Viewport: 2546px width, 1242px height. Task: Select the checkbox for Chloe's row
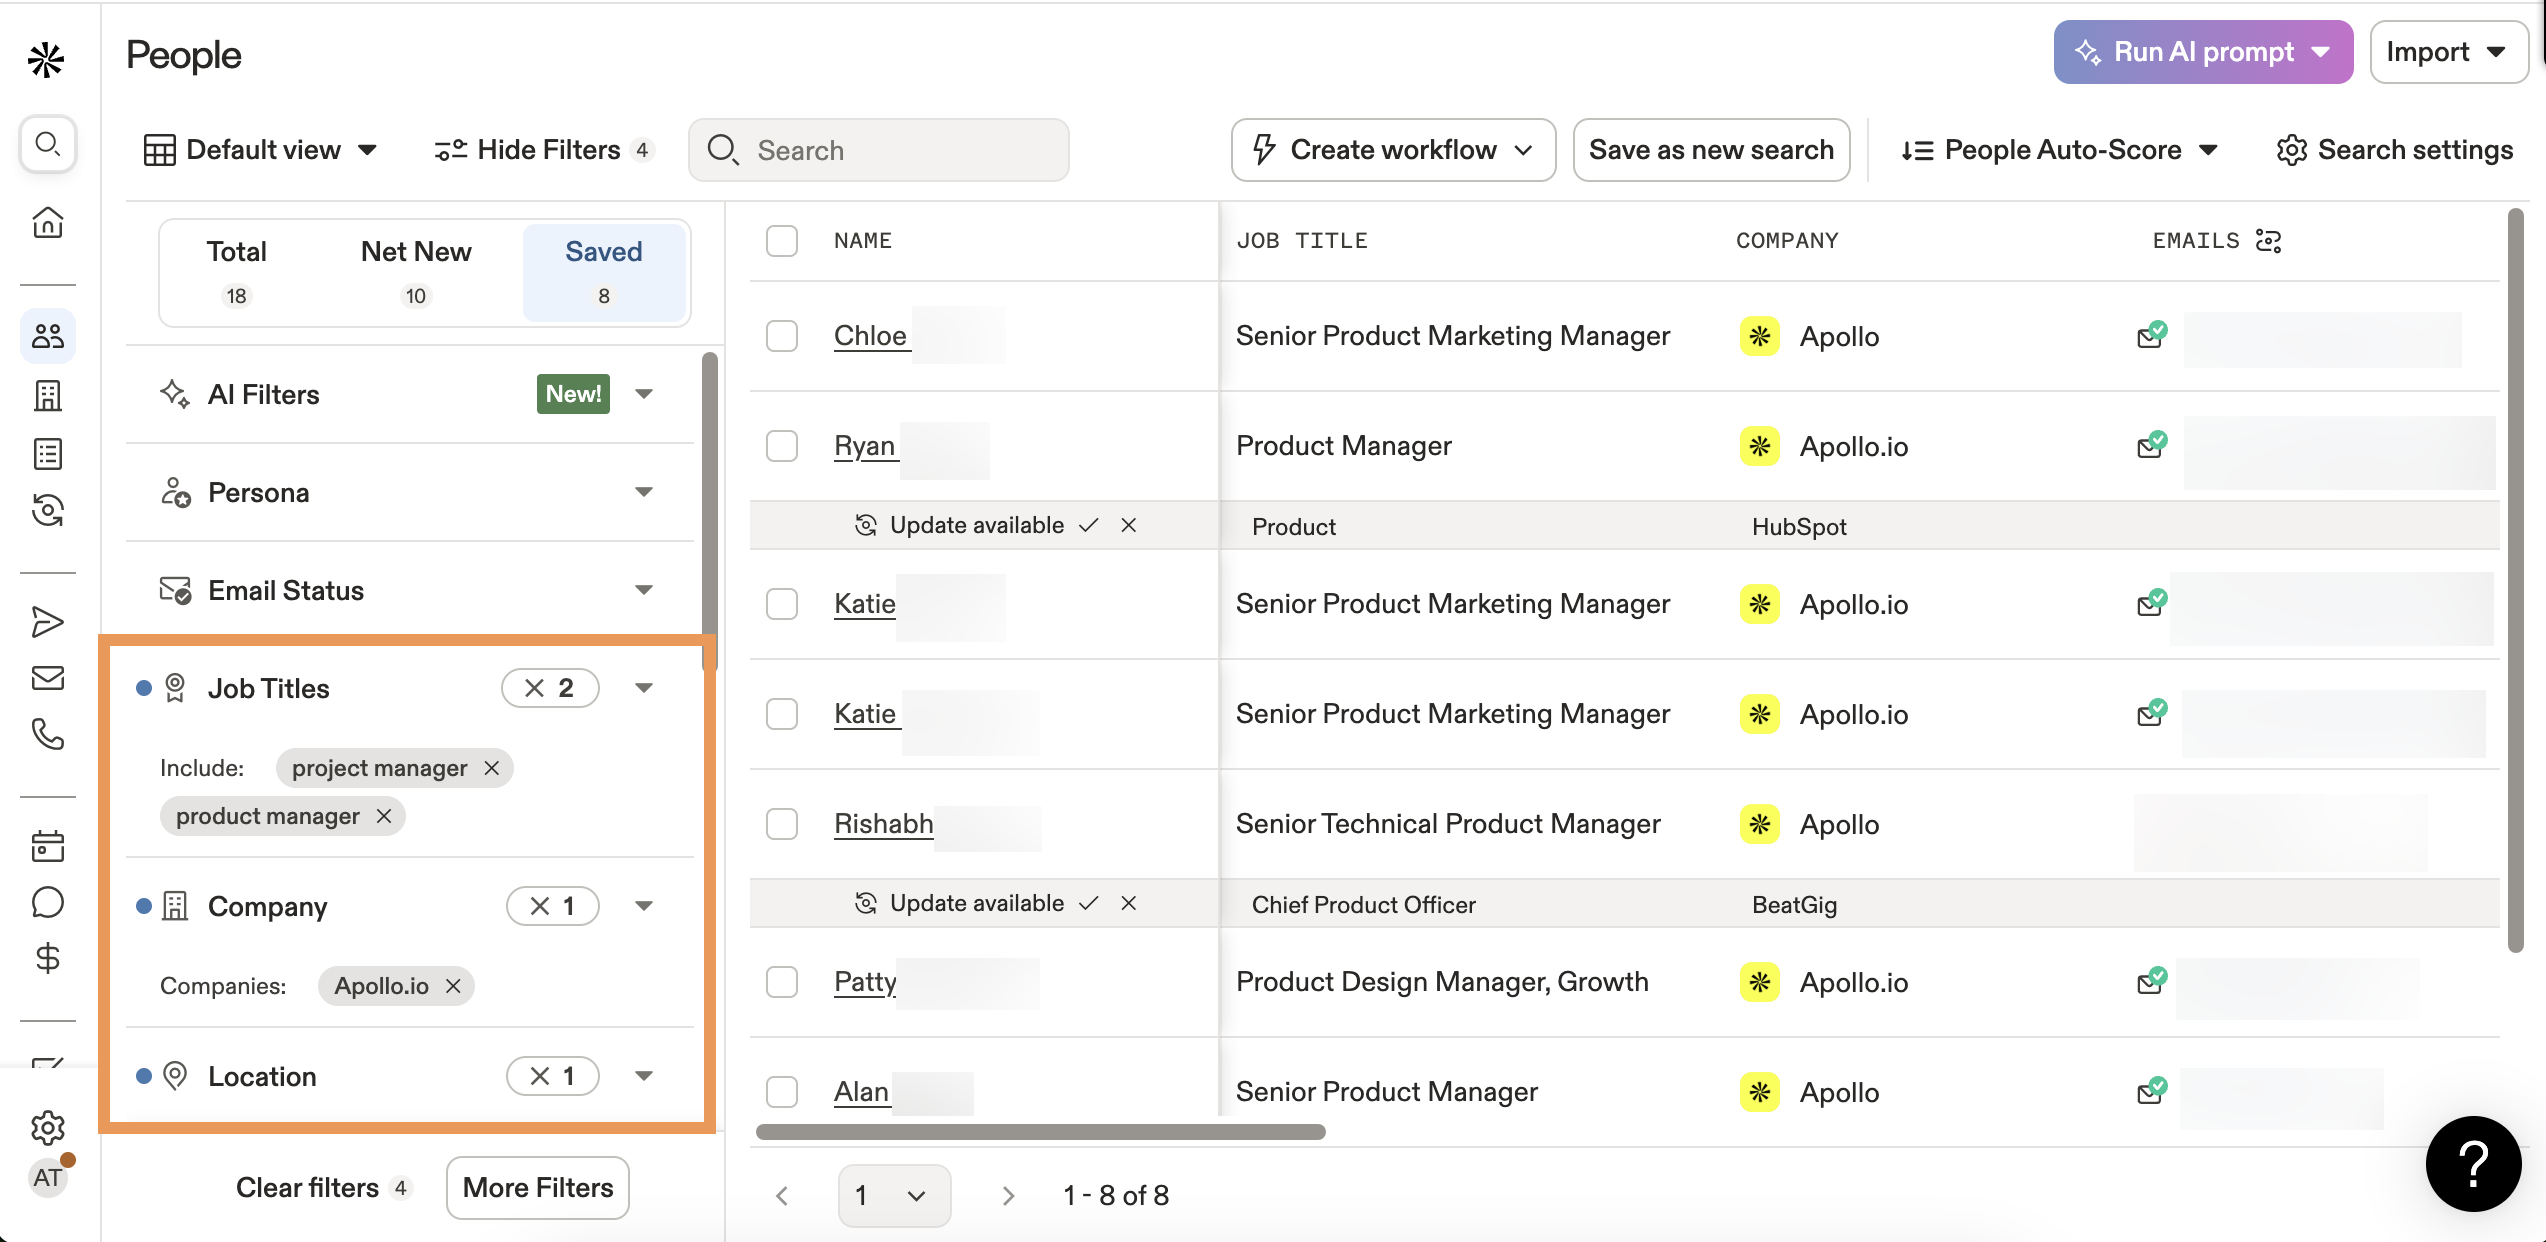pyautogui.click(x=782, y=336)
